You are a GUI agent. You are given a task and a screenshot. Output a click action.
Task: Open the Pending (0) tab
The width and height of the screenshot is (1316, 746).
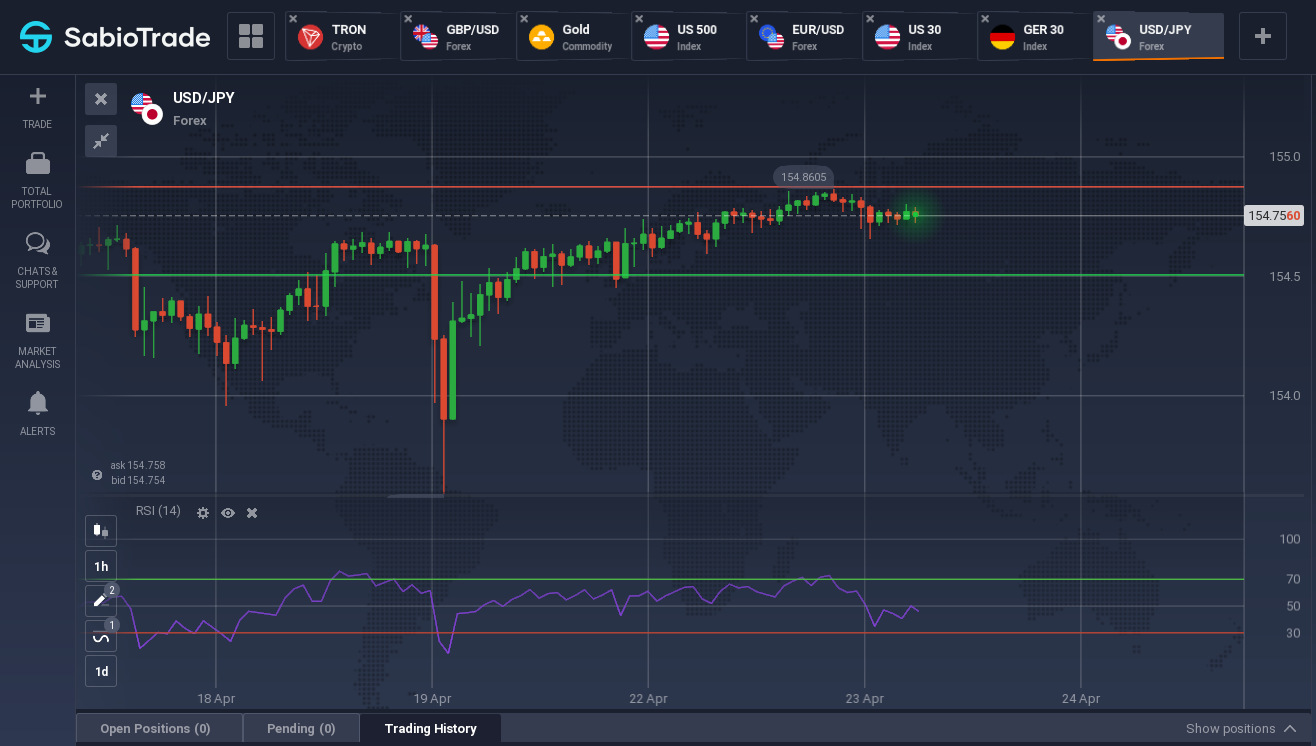pos(301,729)
